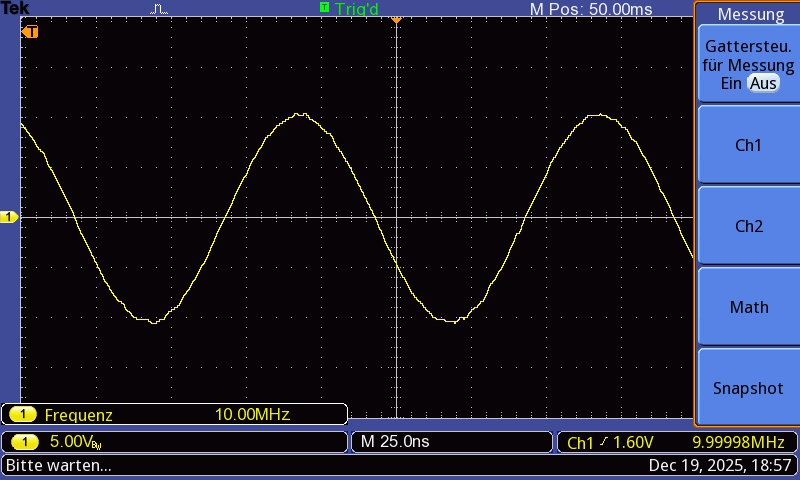
Task: Click the 9.99998MHz trigger frequency readout
Action: (x=738, y=442)
